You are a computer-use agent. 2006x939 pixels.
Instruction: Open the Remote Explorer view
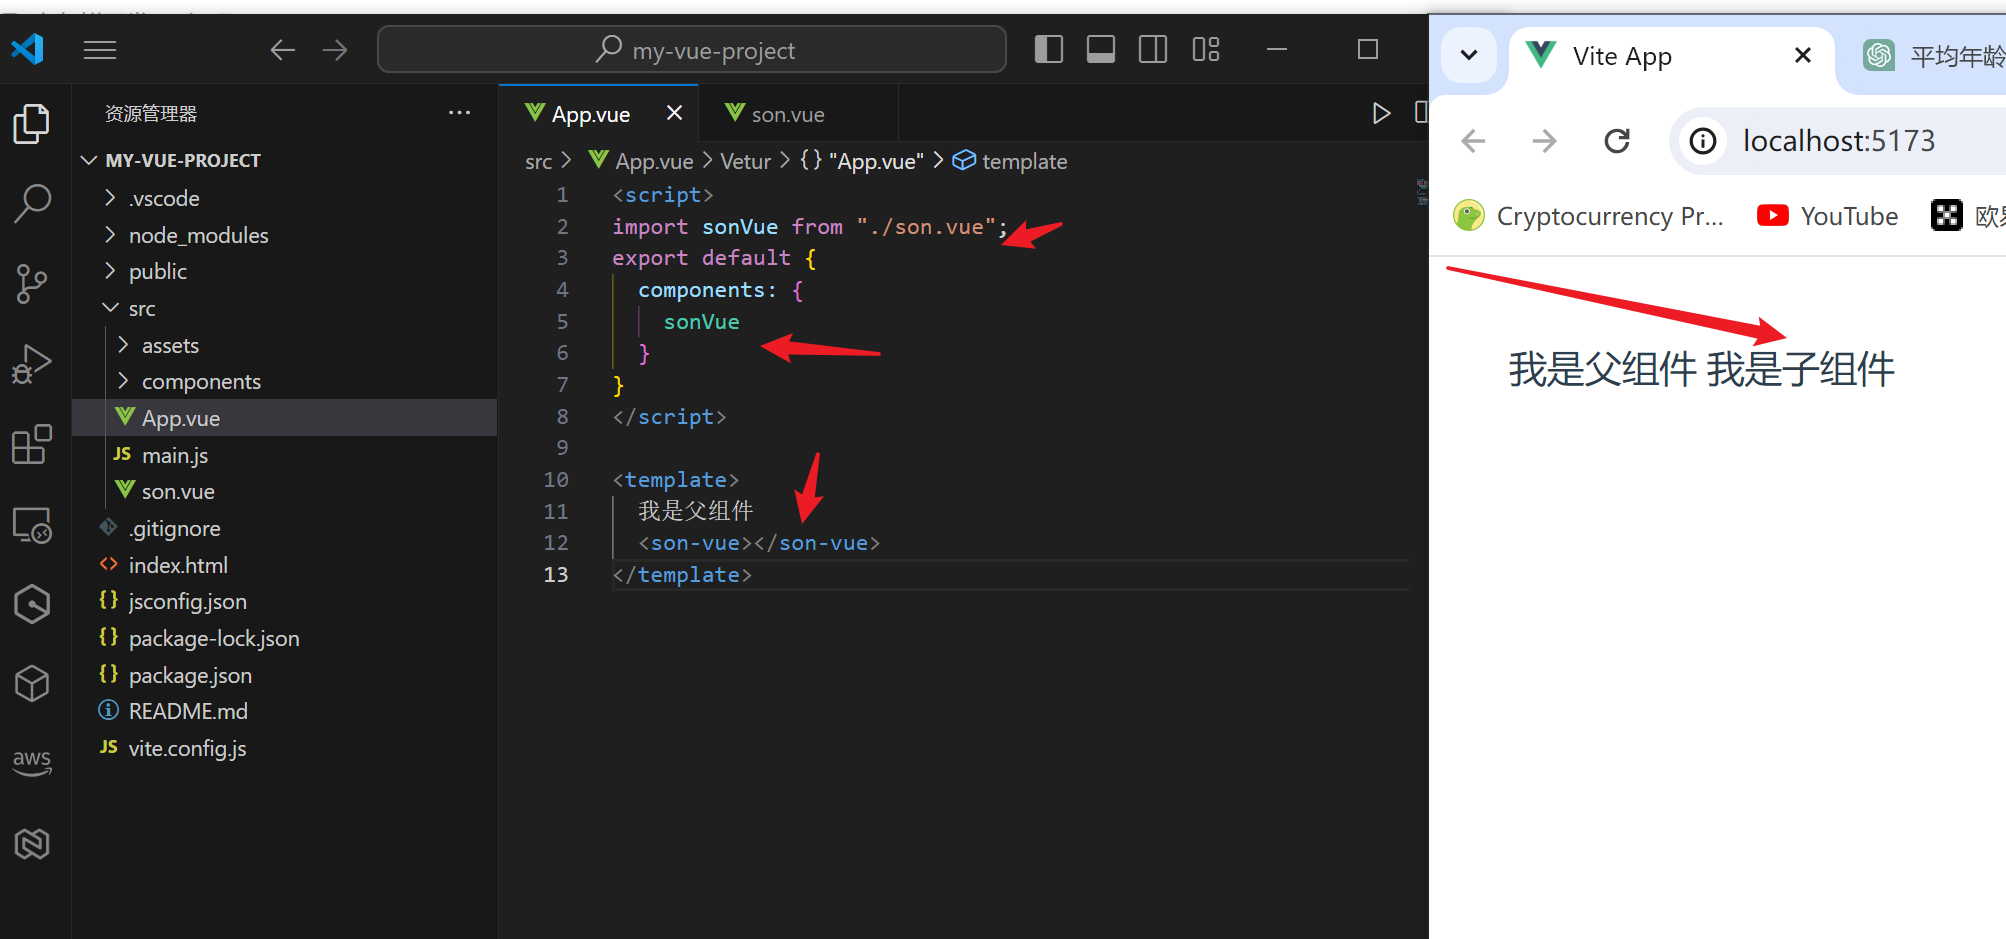click(x=32, y=524)
